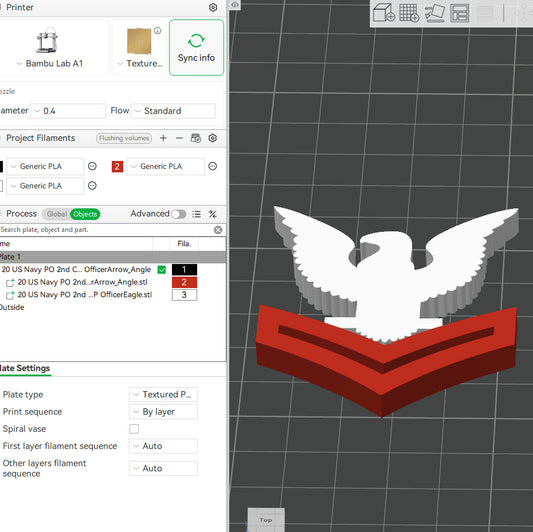Open First layer filament sequence dropdown
The width and height of the screenshot is (533, 532).
164,446
